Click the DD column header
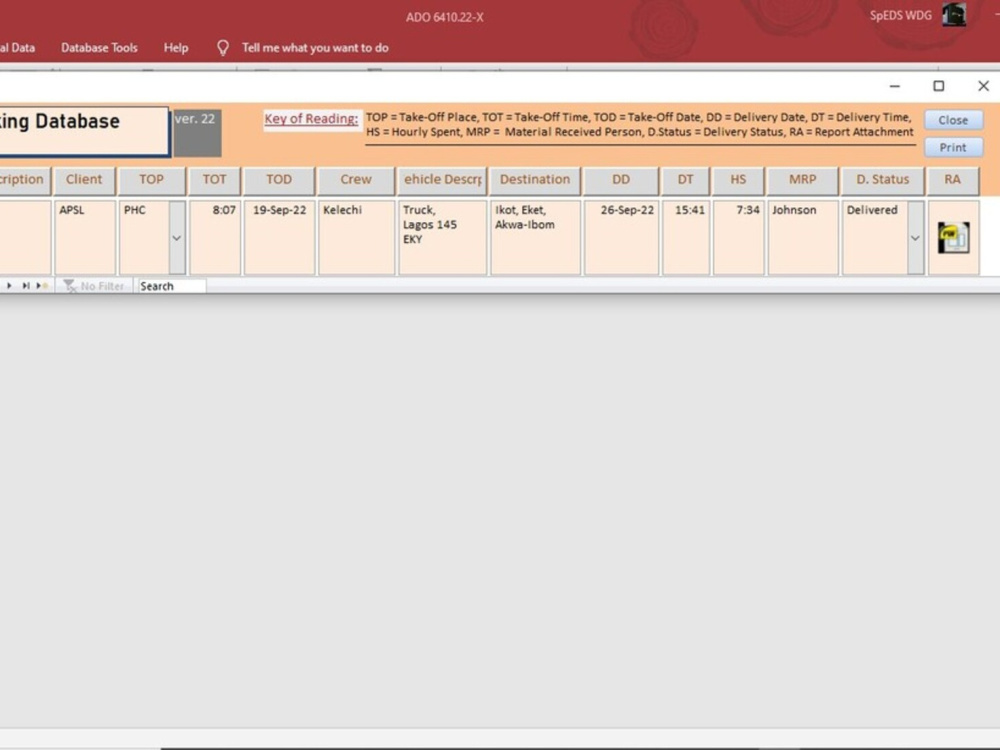This screenshot has width=1000, height=750. coord(621,180)
